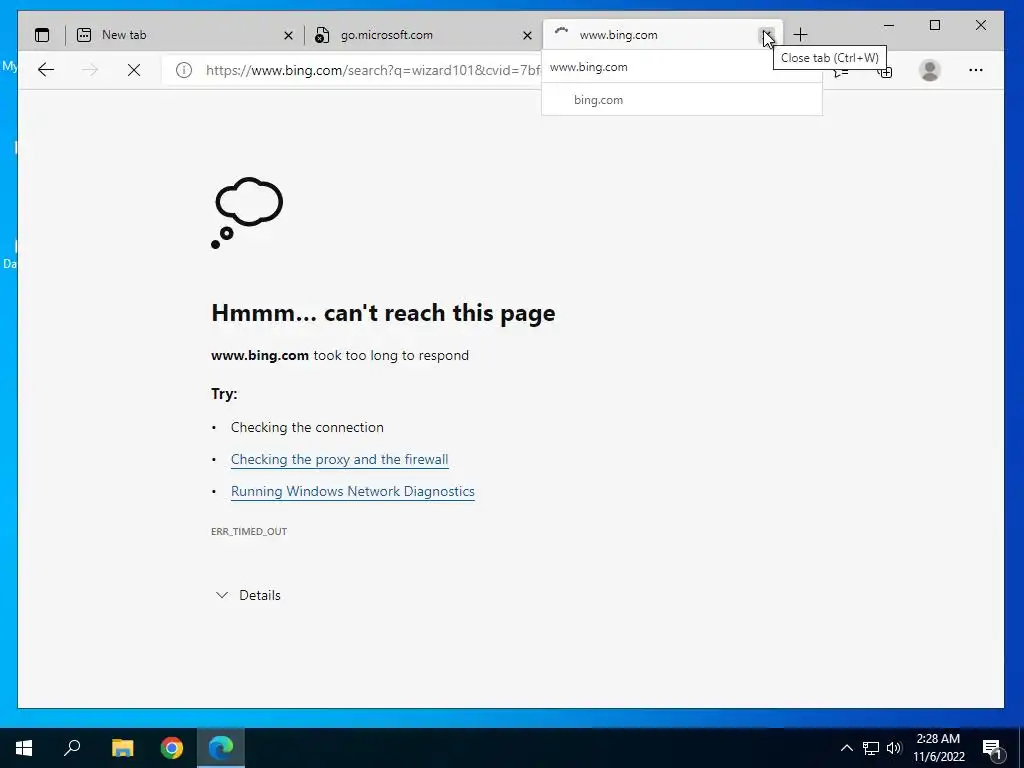Switch to the New tab tab
The width and height of the screenshot is (1024, 768).
point(183,35)
